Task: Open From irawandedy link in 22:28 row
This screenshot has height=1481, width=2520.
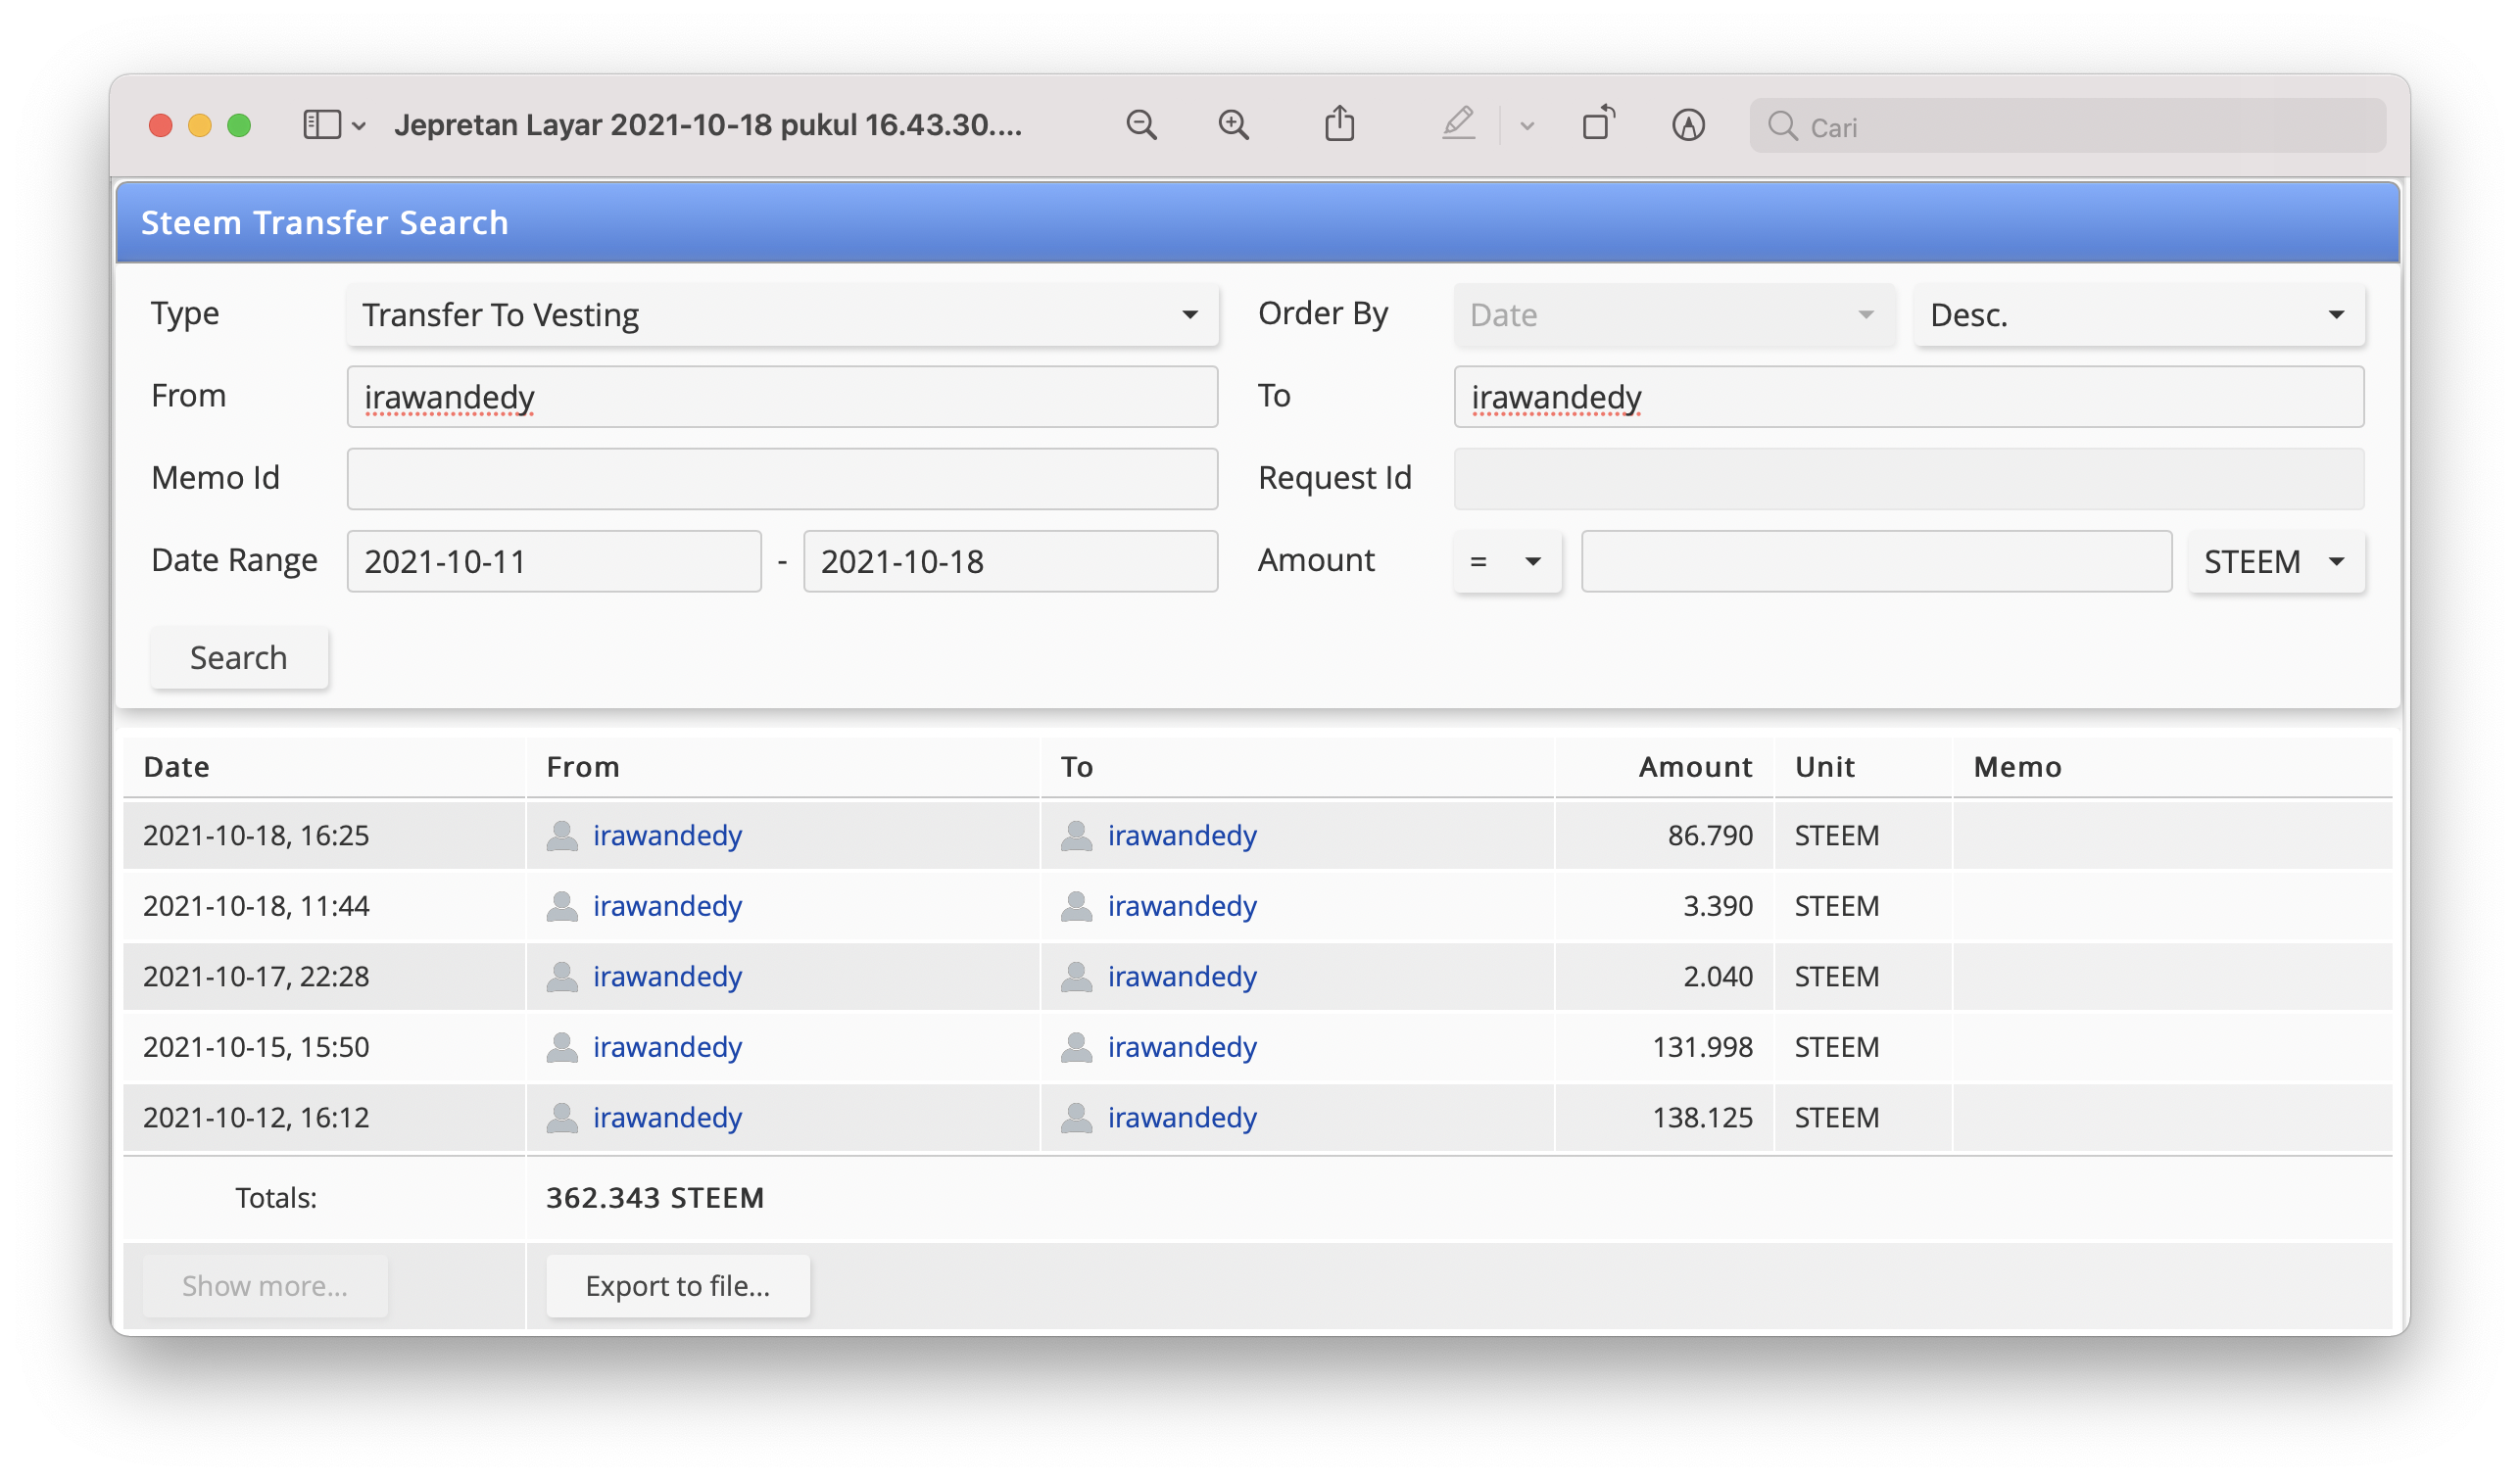Action: click(x=667, y=976)
